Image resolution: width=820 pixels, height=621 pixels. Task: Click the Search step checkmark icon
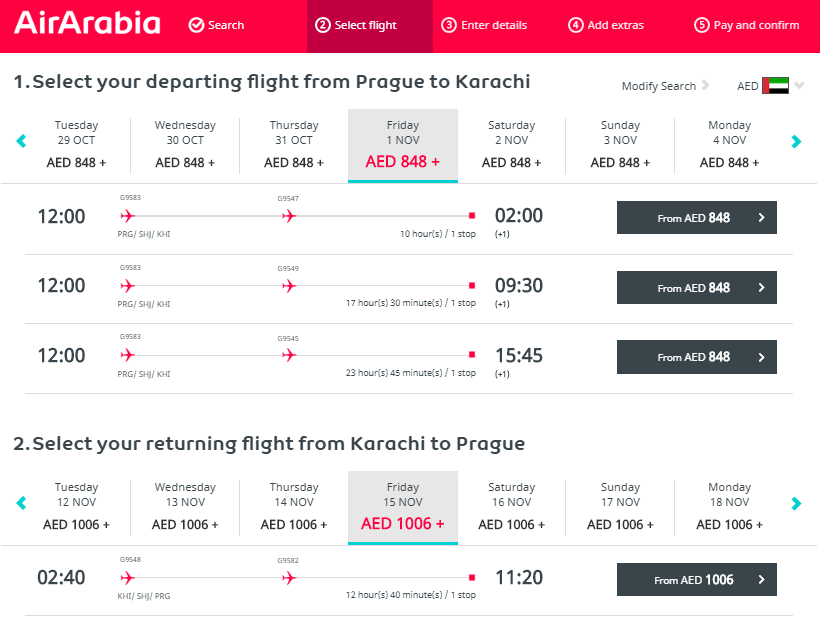coord(196,25)
